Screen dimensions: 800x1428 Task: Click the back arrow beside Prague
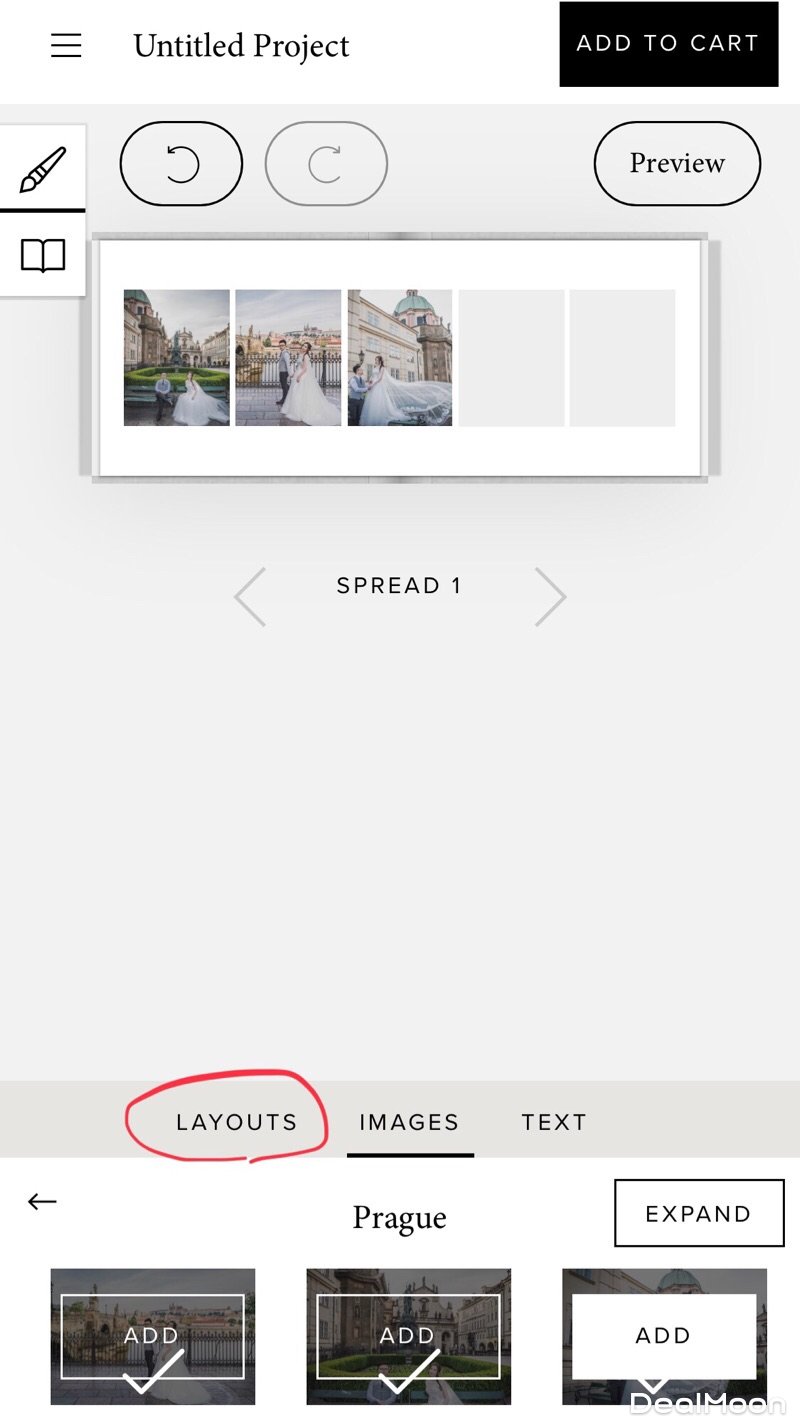(x=42, y=1202)
